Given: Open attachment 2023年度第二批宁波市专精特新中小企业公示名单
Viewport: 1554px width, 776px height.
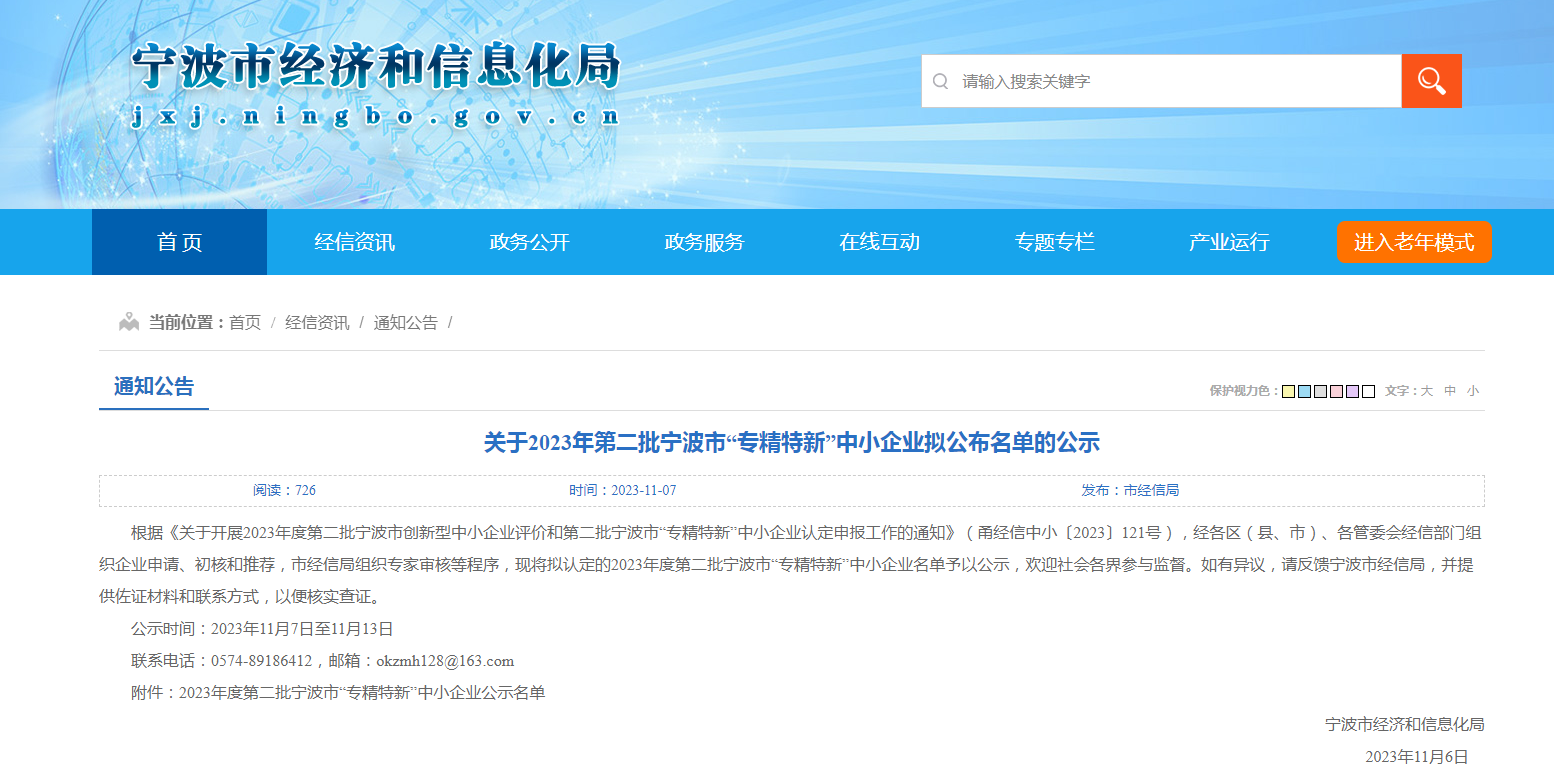Looking at the screenshot, I should point(362,692).
